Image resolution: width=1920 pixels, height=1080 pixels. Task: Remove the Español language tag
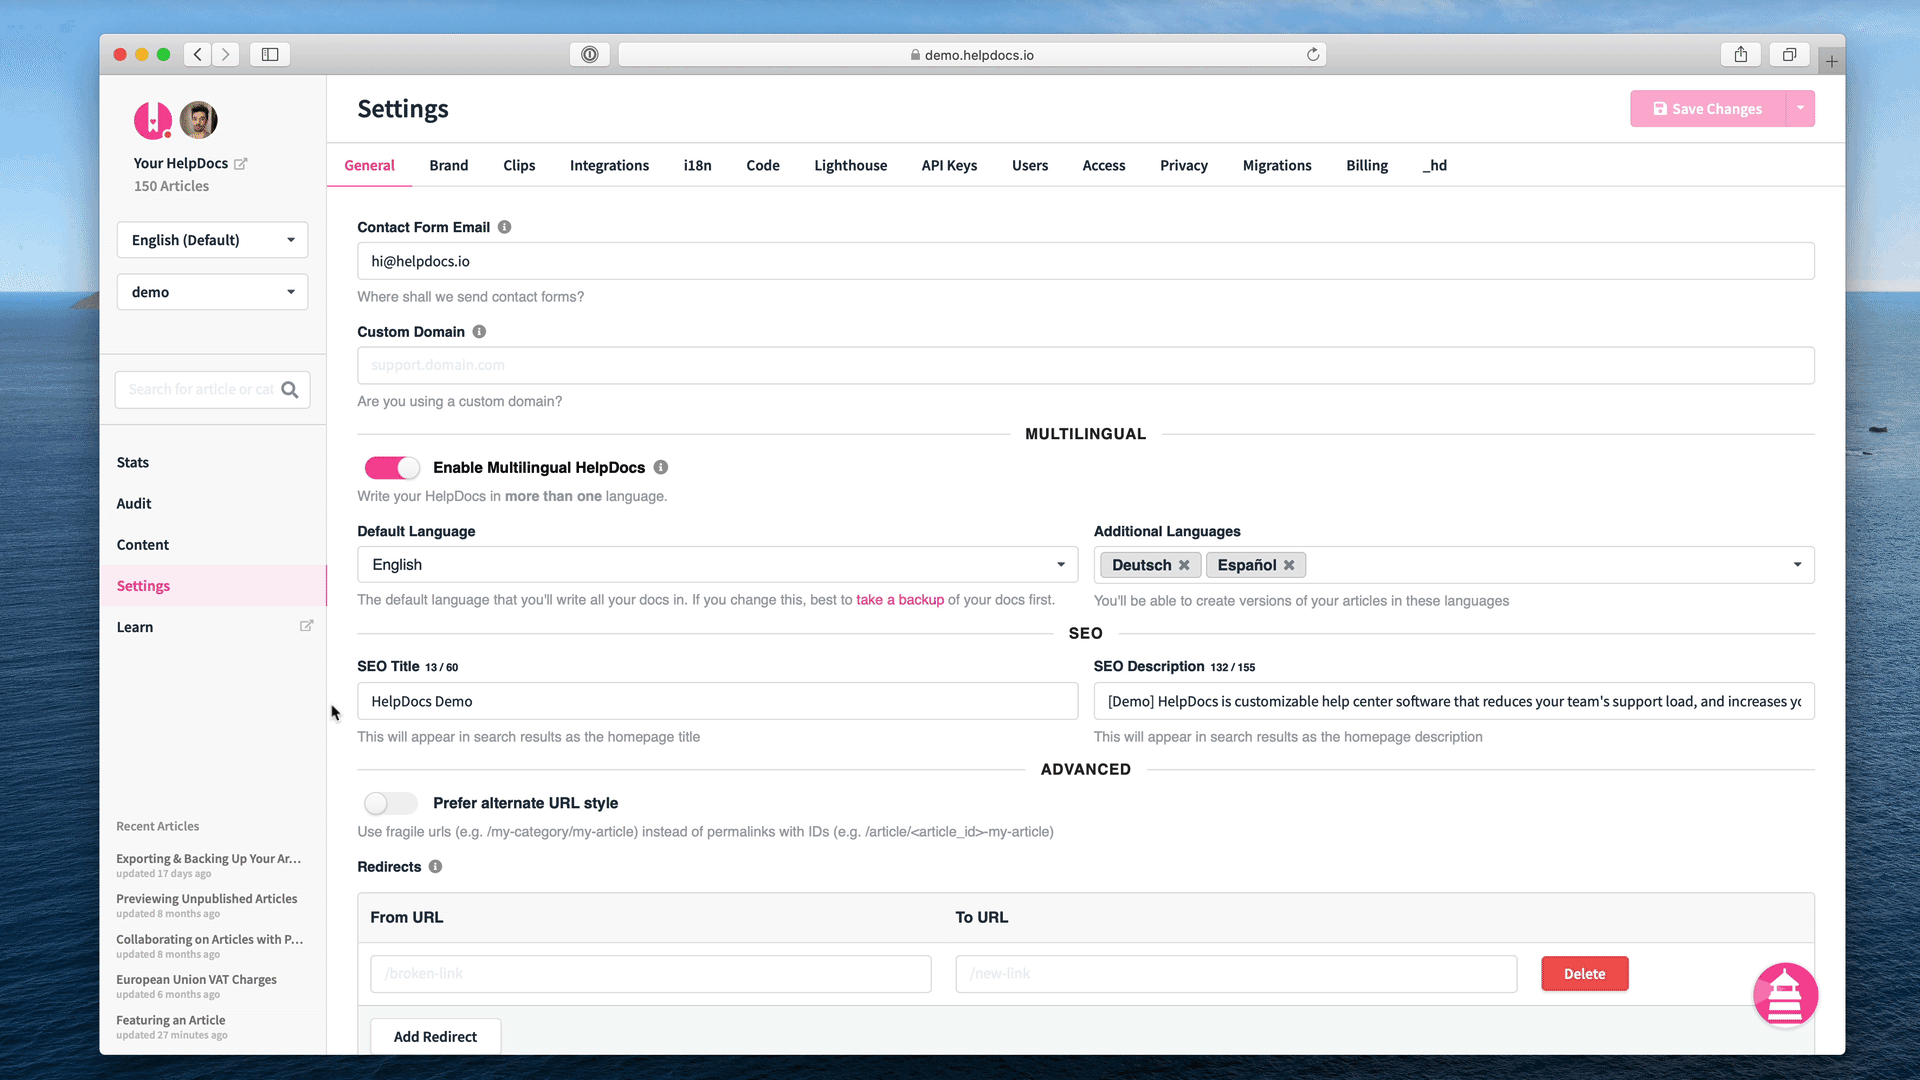(x=1289, y=565)
